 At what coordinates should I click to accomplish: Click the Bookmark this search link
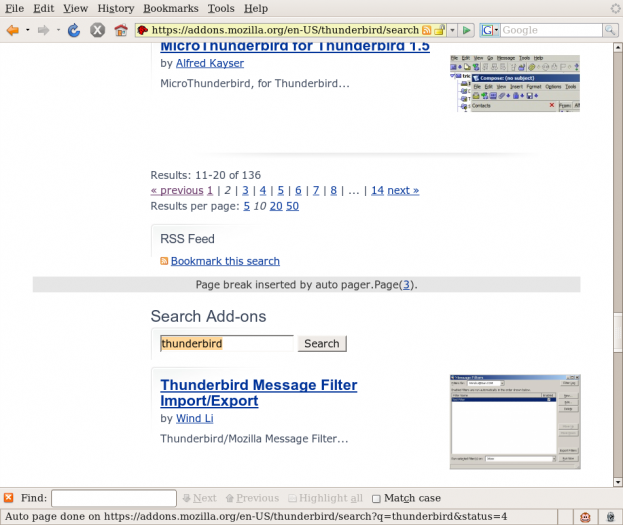pyautogui.click(x=225, y=261)
